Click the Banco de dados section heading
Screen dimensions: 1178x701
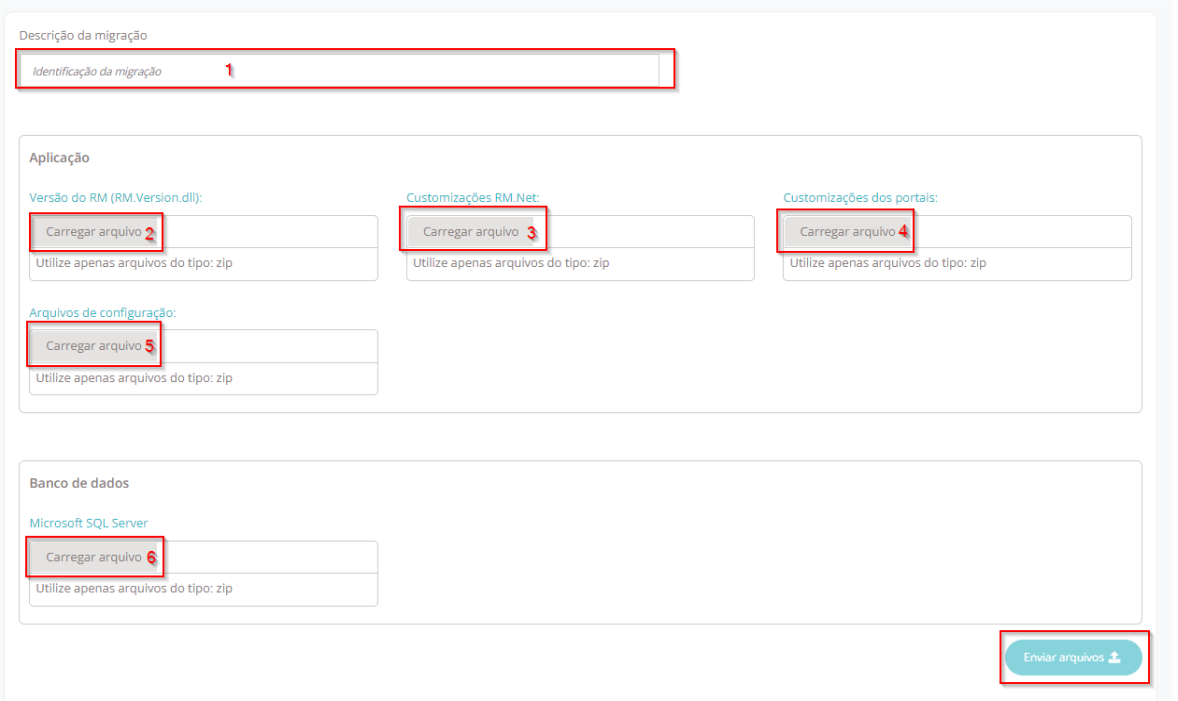coord(79,483)
